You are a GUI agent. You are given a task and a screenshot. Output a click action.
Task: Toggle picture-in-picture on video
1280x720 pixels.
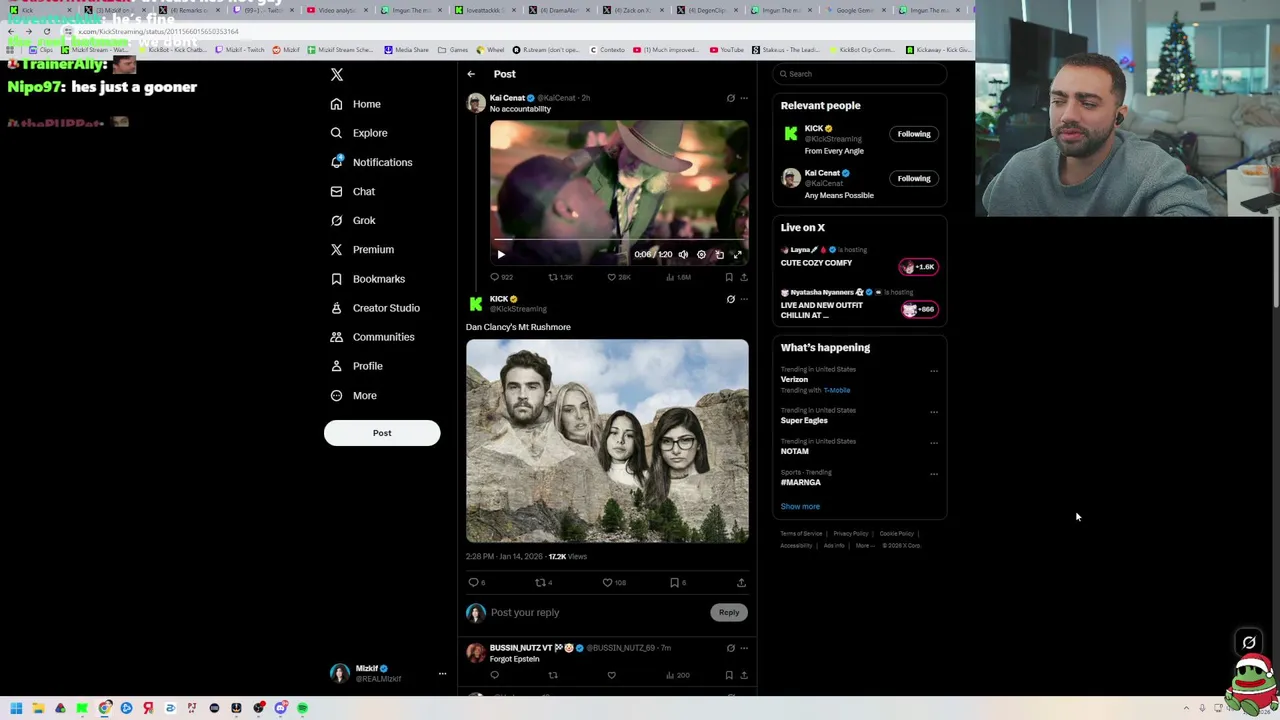[719, 254]
